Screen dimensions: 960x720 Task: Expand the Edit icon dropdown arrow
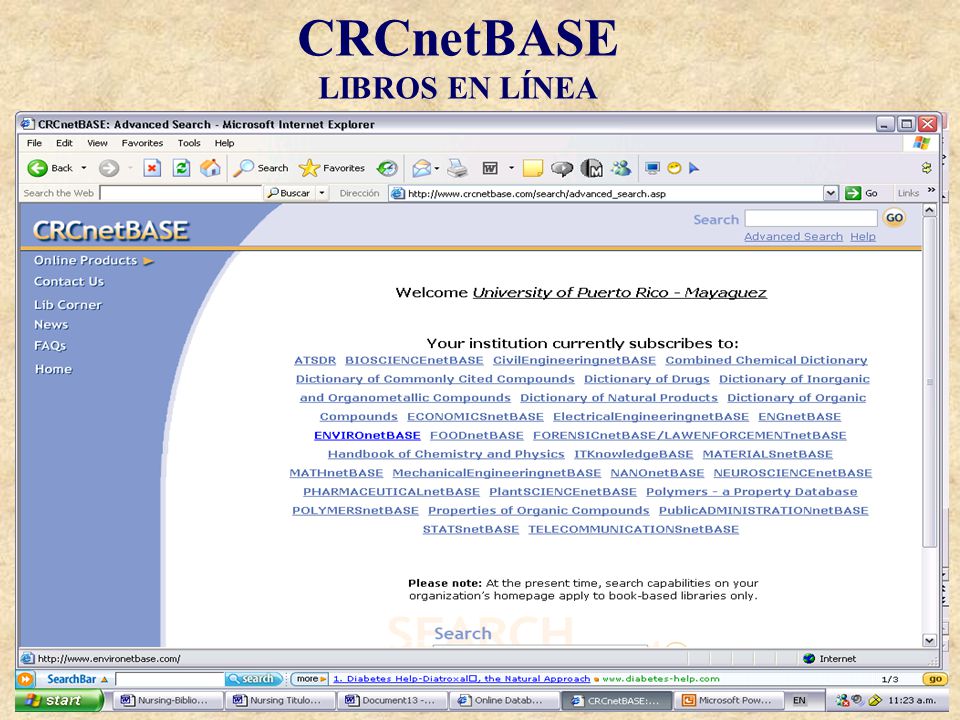tap(511, 168)
